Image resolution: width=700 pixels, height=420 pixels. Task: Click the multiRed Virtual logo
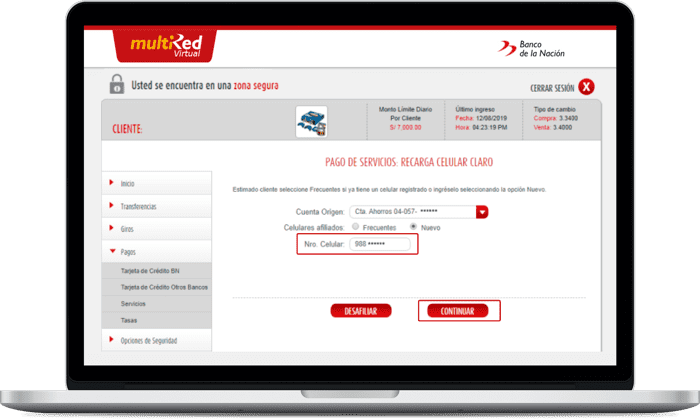pyautogui.click(x=165, y=46)
